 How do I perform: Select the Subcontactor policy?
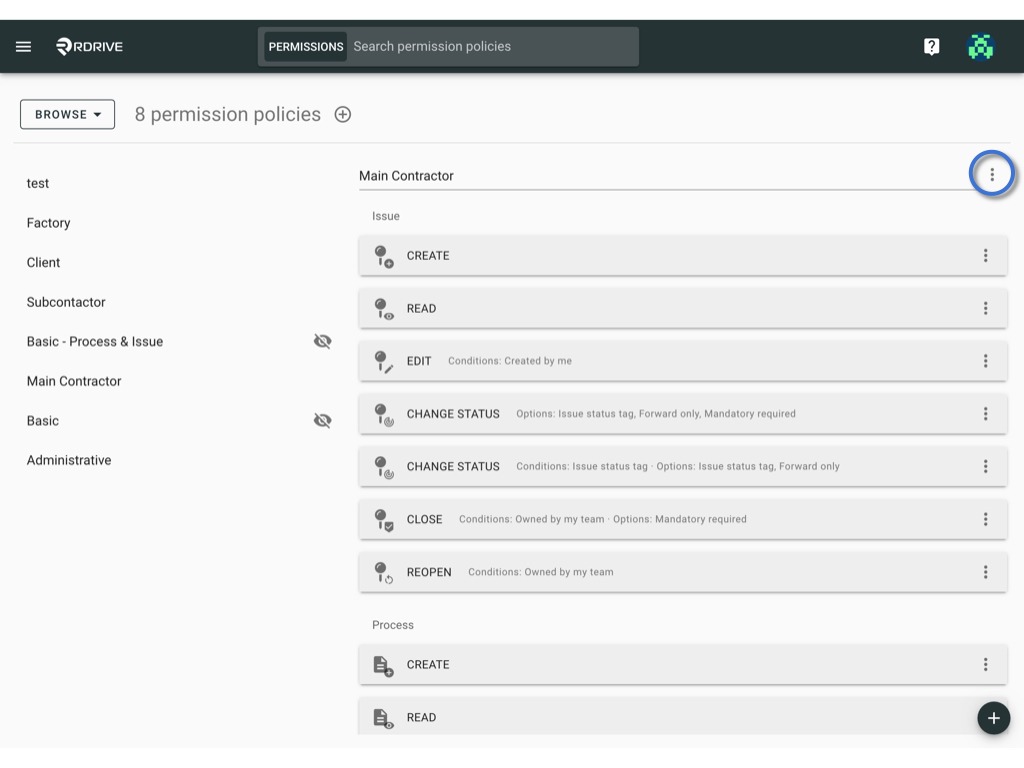click(x=66, y=302)
